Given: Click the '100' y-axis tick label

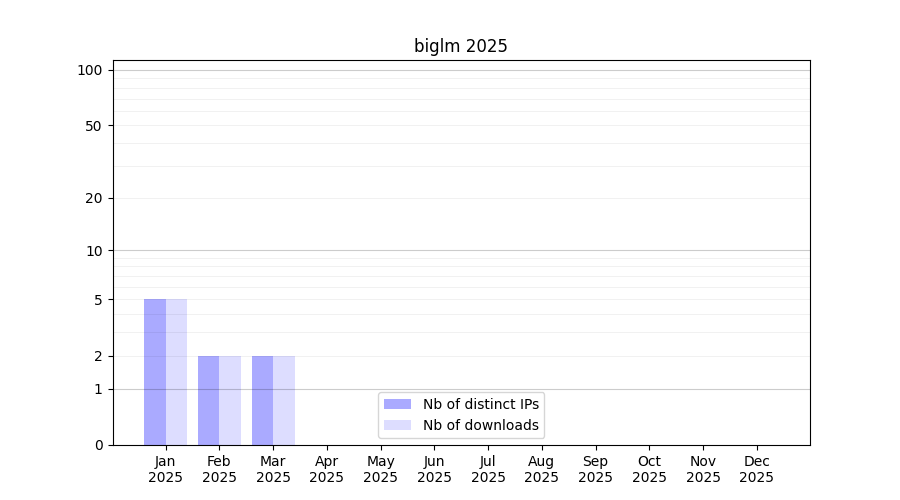Looking at the screenshot, I should tap(90, 70).
